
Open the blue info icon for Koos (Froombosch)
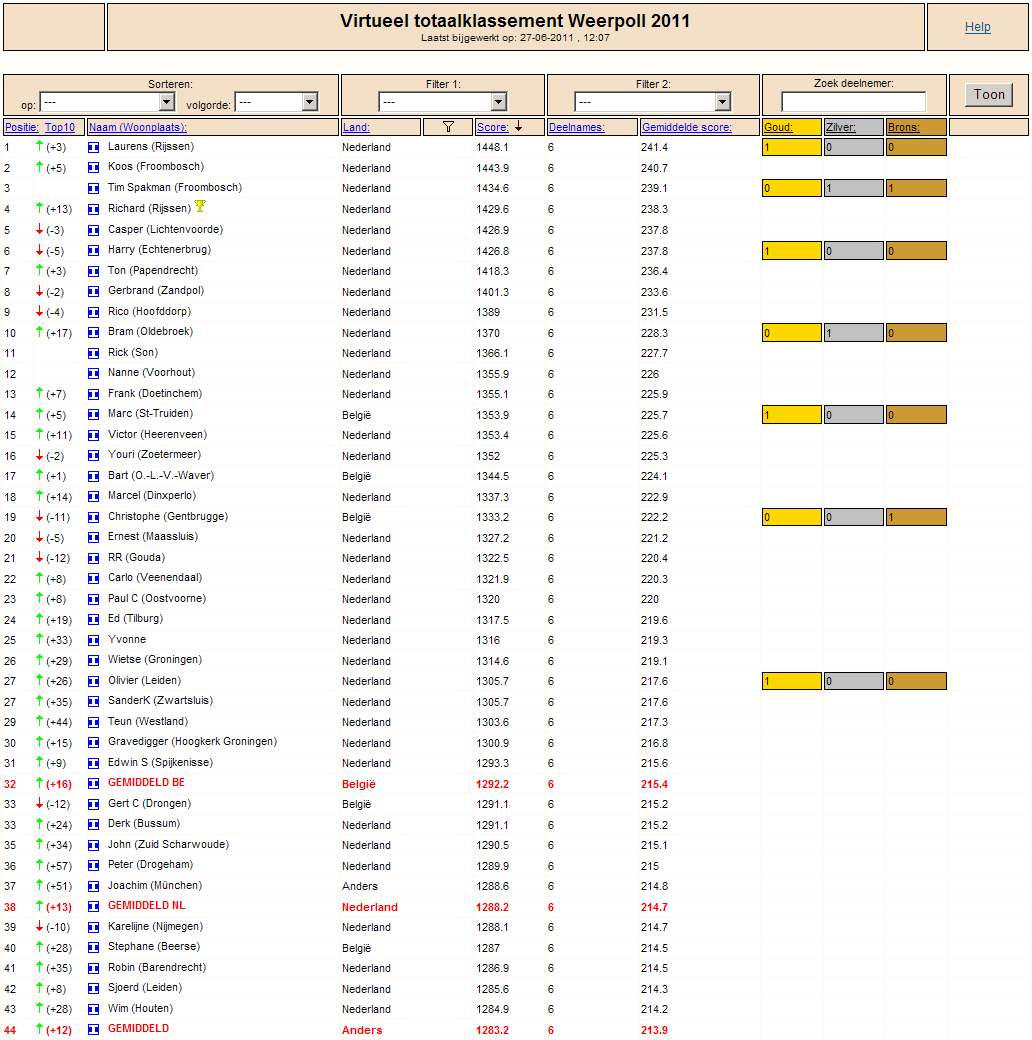click(x=94, y=168)
